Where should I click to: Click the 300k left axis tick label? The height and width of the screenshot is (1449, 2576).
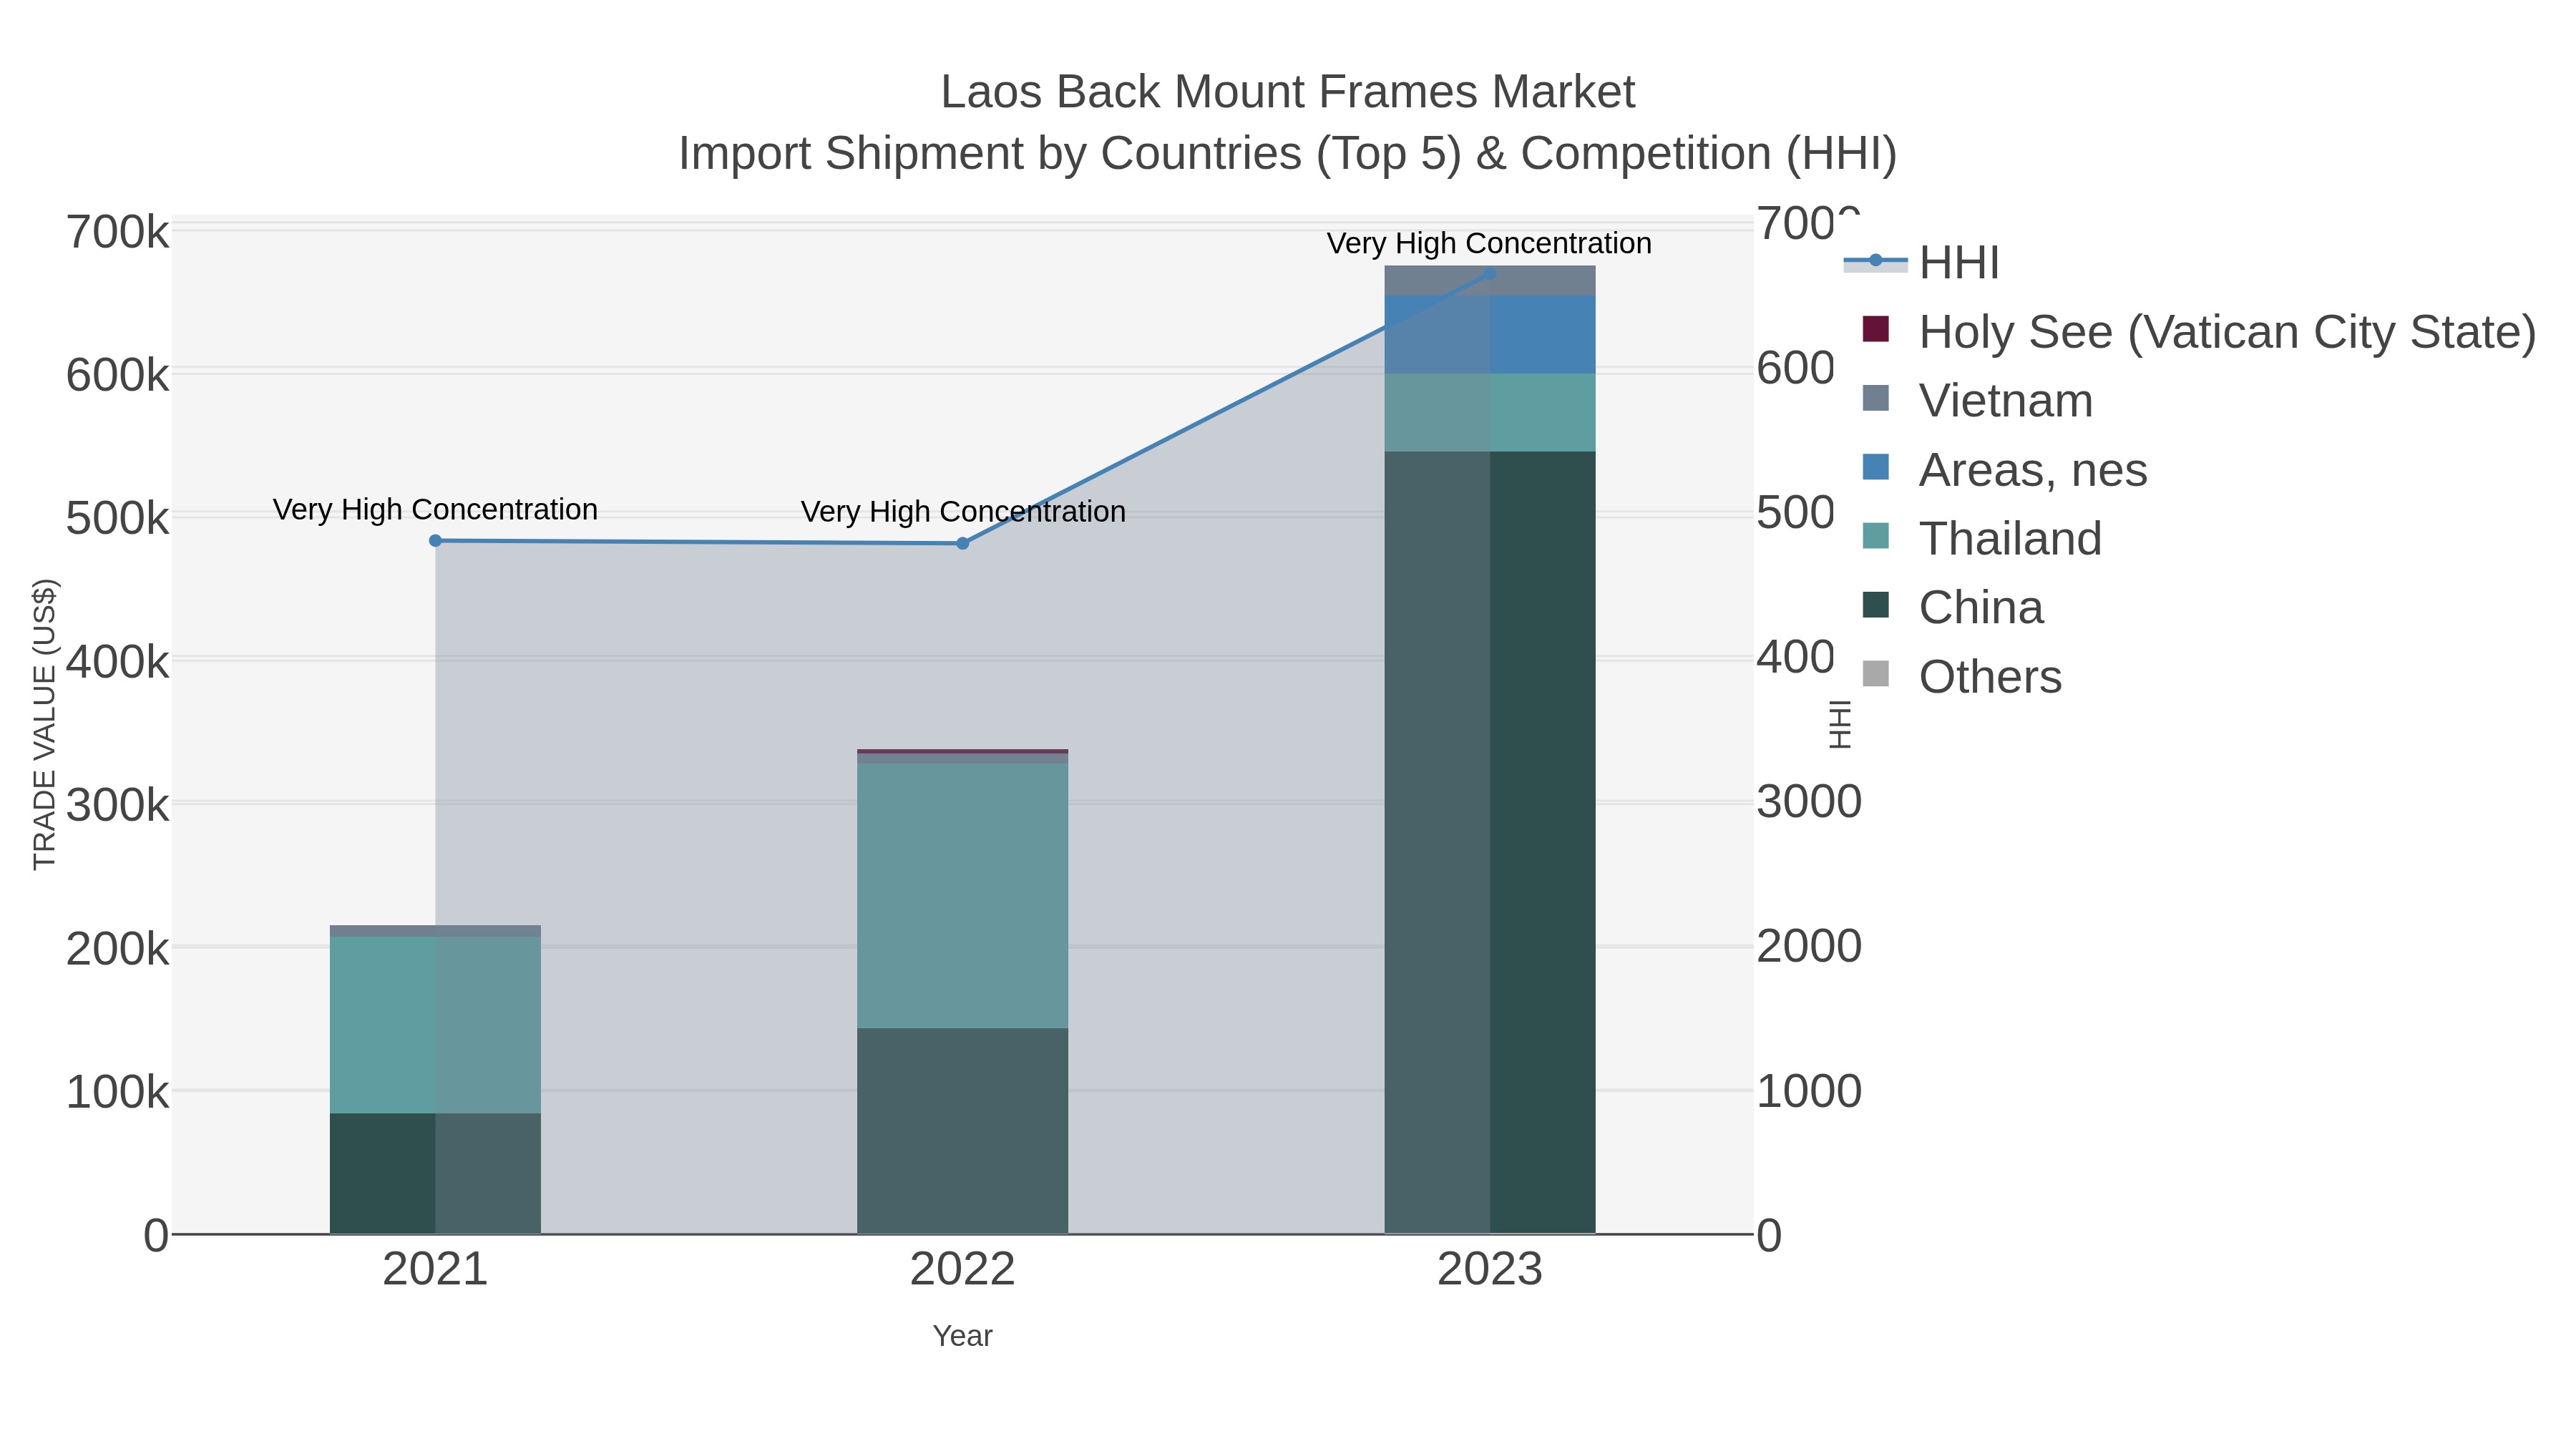coord(118,805)
